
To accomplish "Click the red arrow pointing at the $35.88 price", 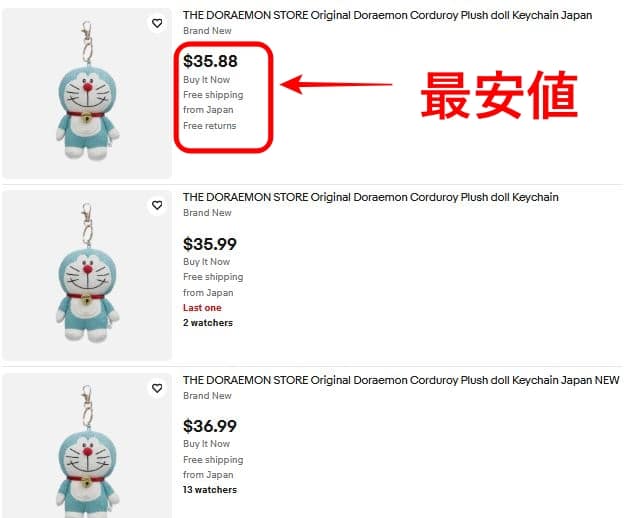I will tap(336, 84).
